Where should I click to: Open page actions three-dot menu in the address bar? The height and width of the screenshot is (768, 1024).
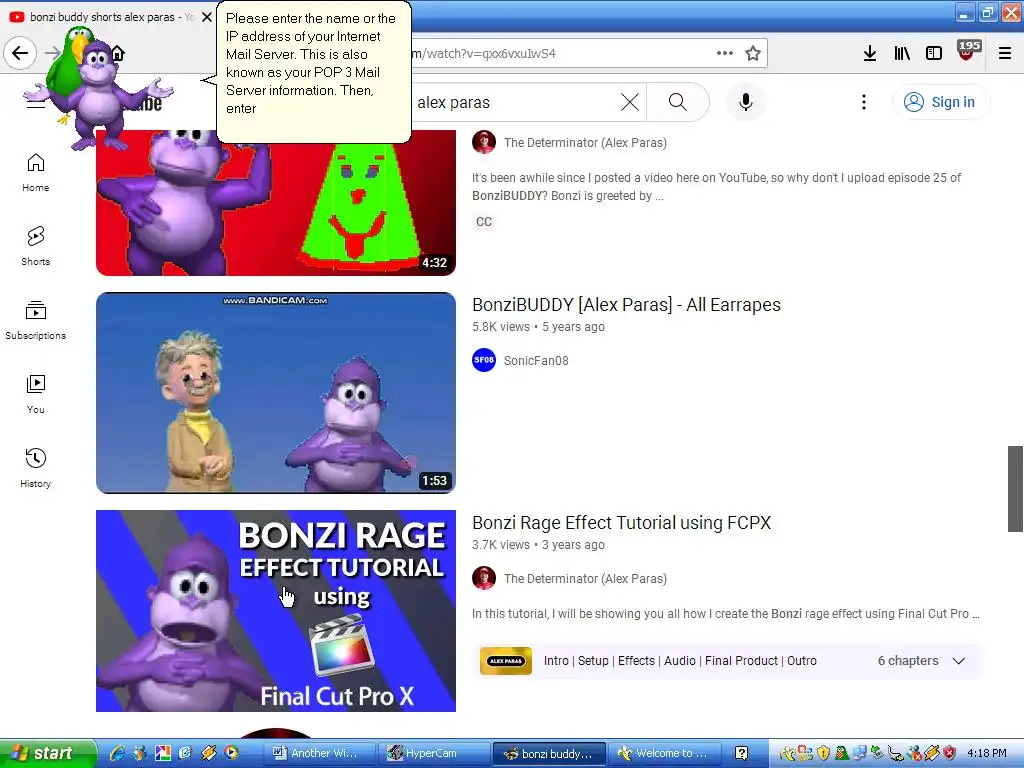click(724, 54)
